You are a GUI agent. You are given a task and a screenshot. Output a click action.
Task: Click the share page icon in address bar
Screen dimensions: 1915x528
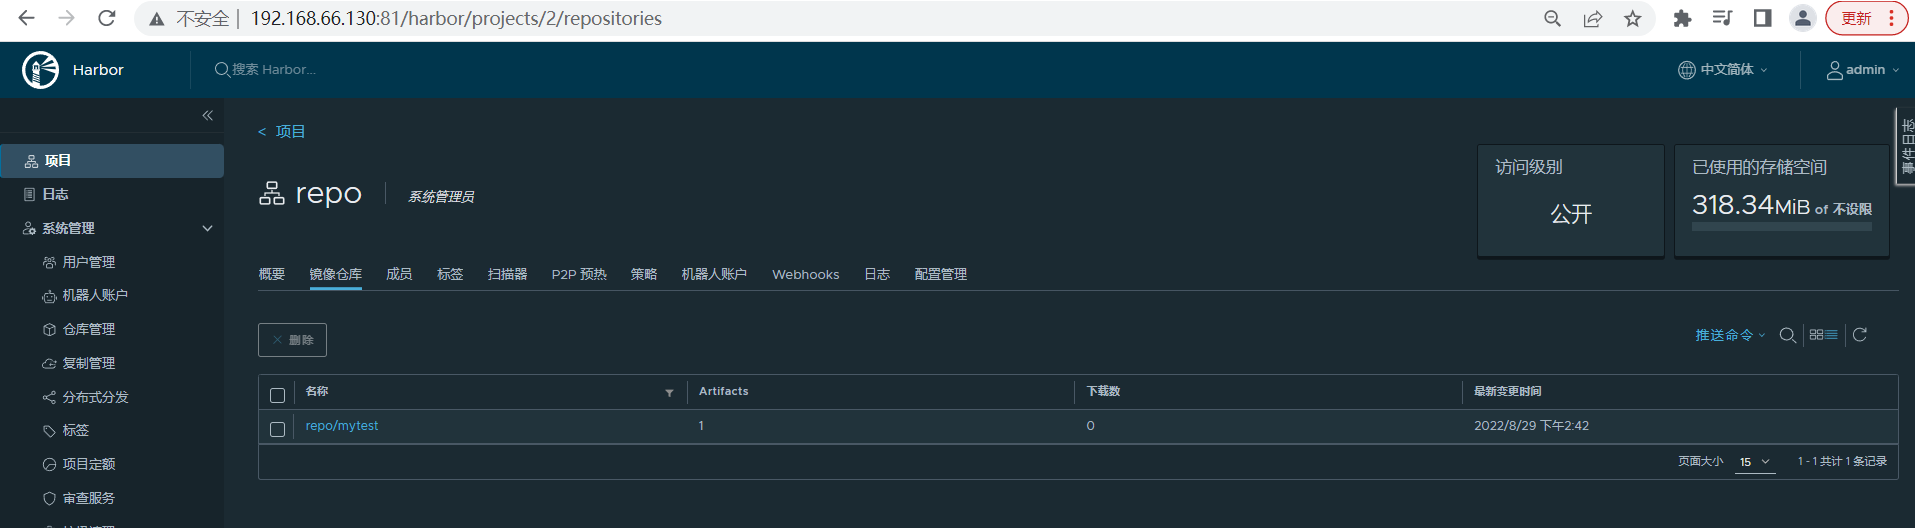(1593, 18)
